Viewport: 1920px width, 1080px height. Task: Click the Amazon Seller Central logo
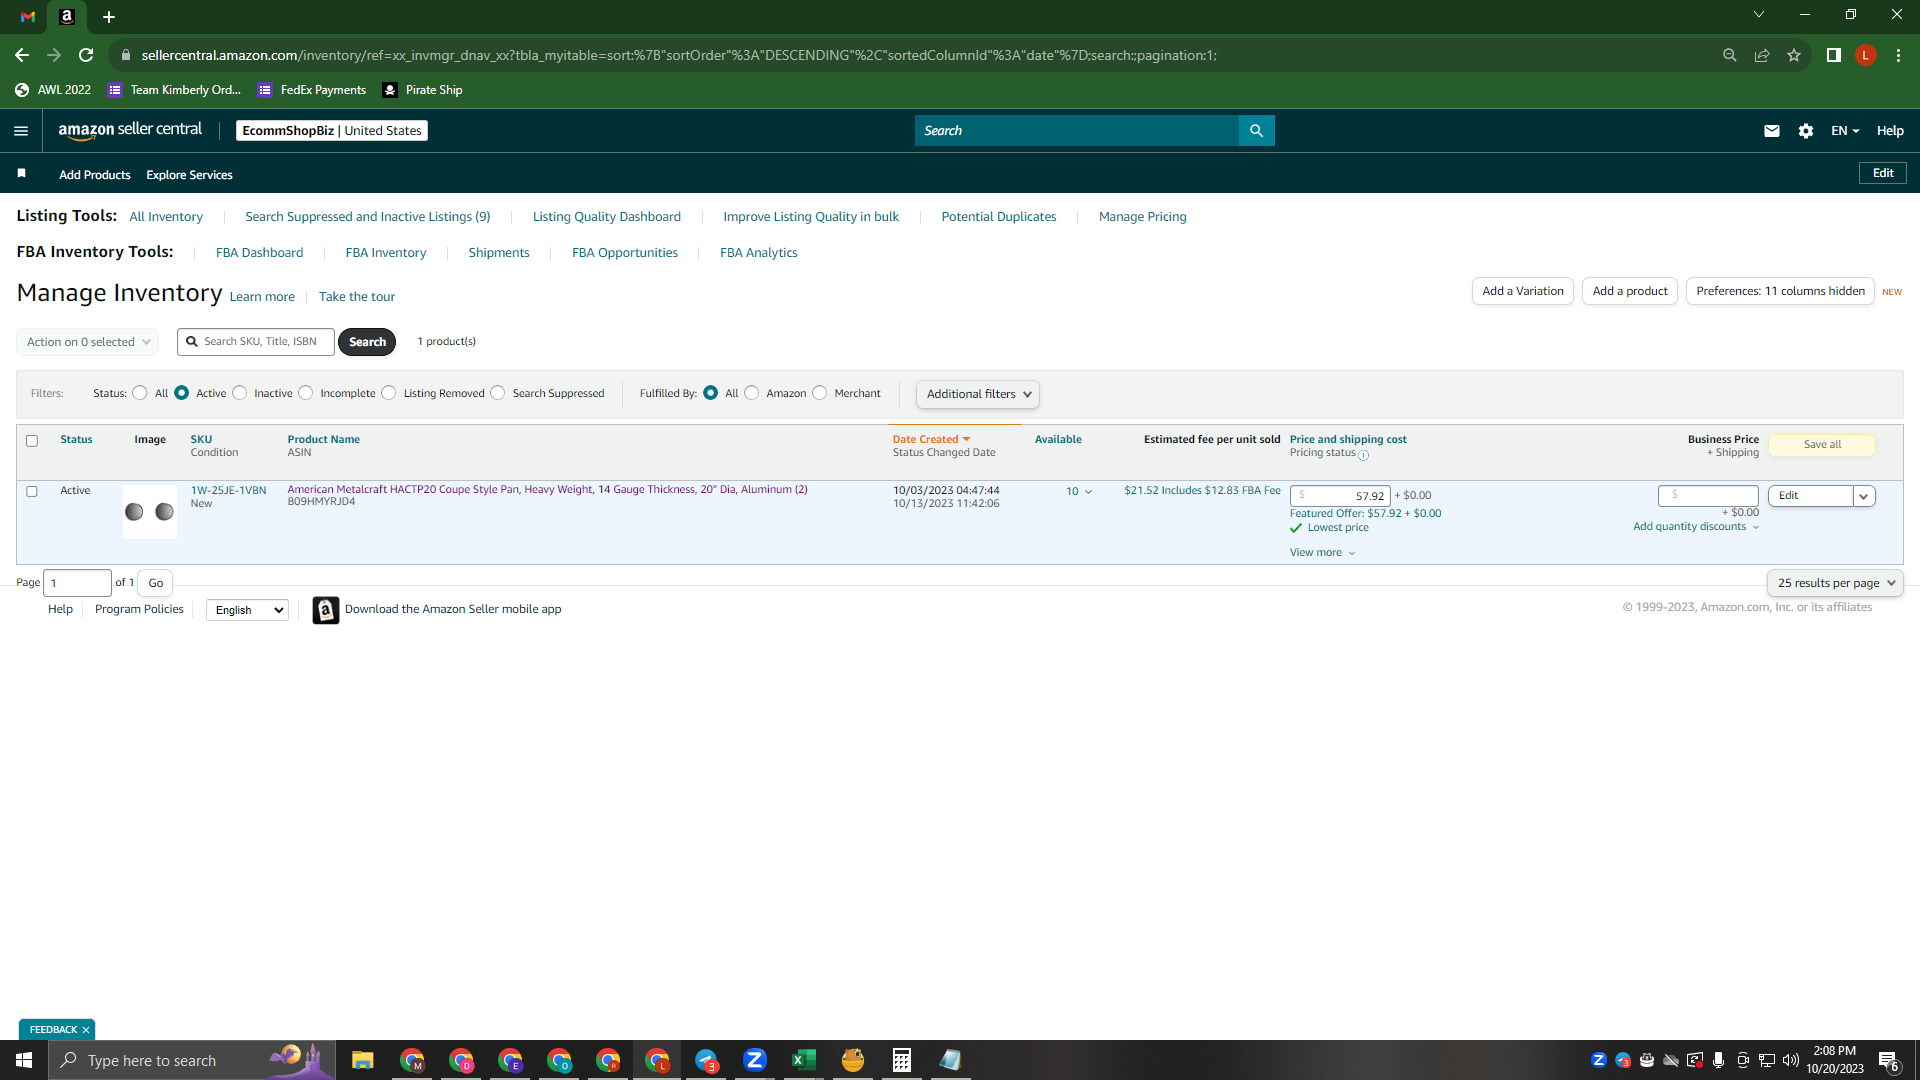click(x=130, y=130)
